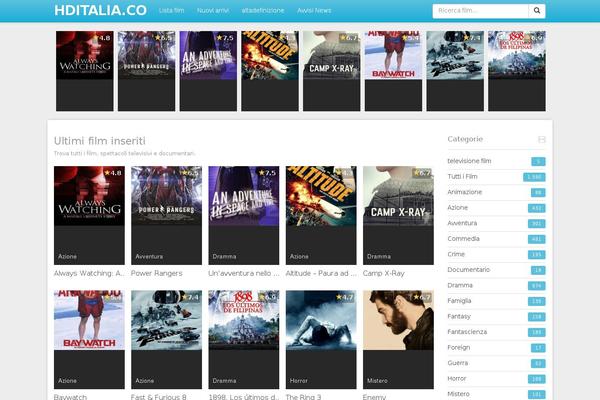The width and height of the screenshot is (600, 400).
Task: Open the Always Watching grid poster
Action: point(89,215)
